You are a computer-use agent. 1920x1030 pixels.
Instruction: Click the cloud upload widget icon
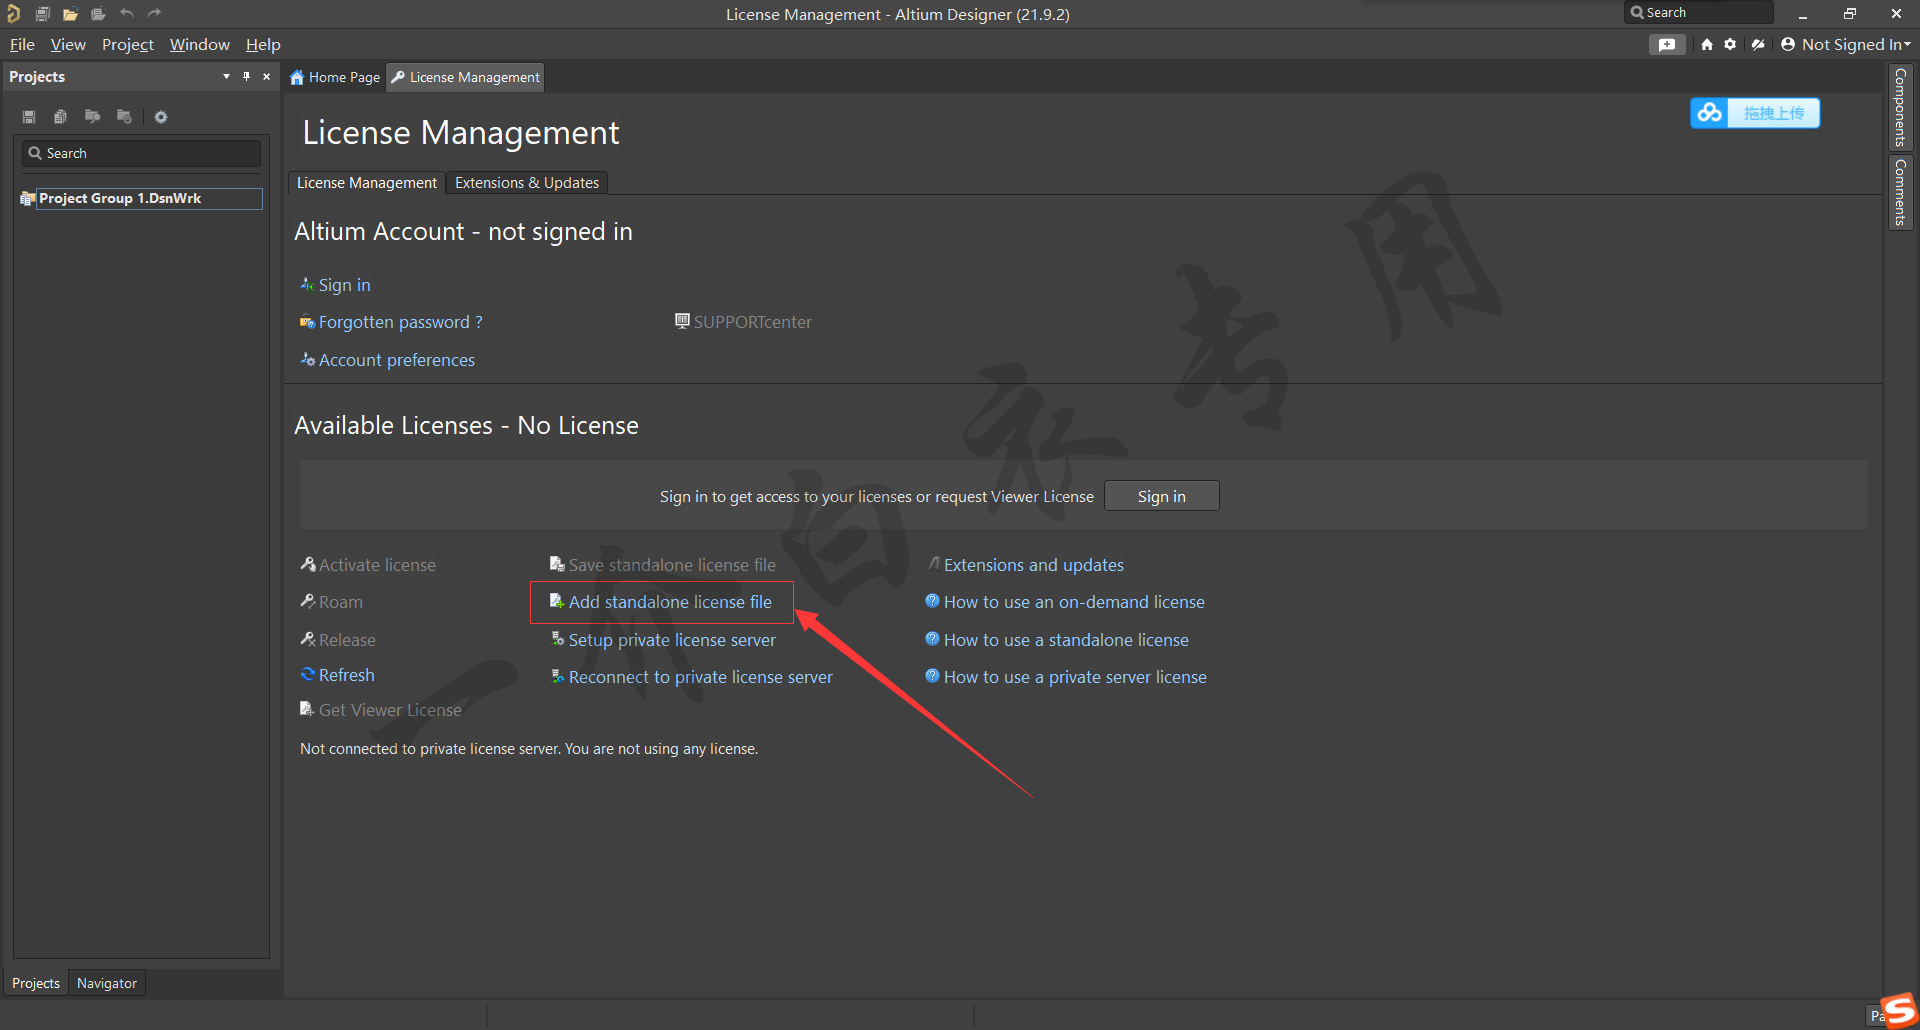click(x=1710, y=113)
